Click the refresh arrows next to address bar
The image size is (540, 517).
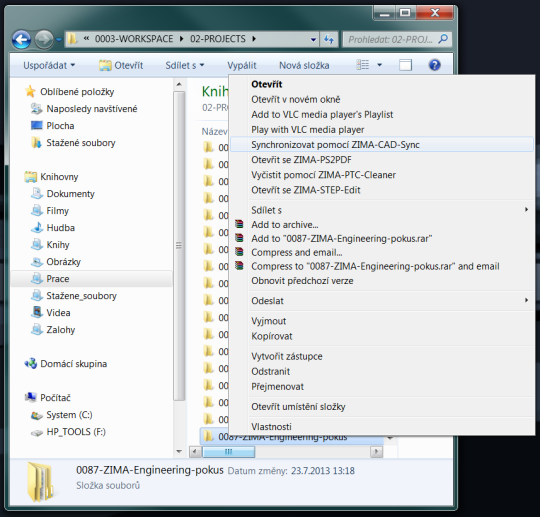(329, 39)
